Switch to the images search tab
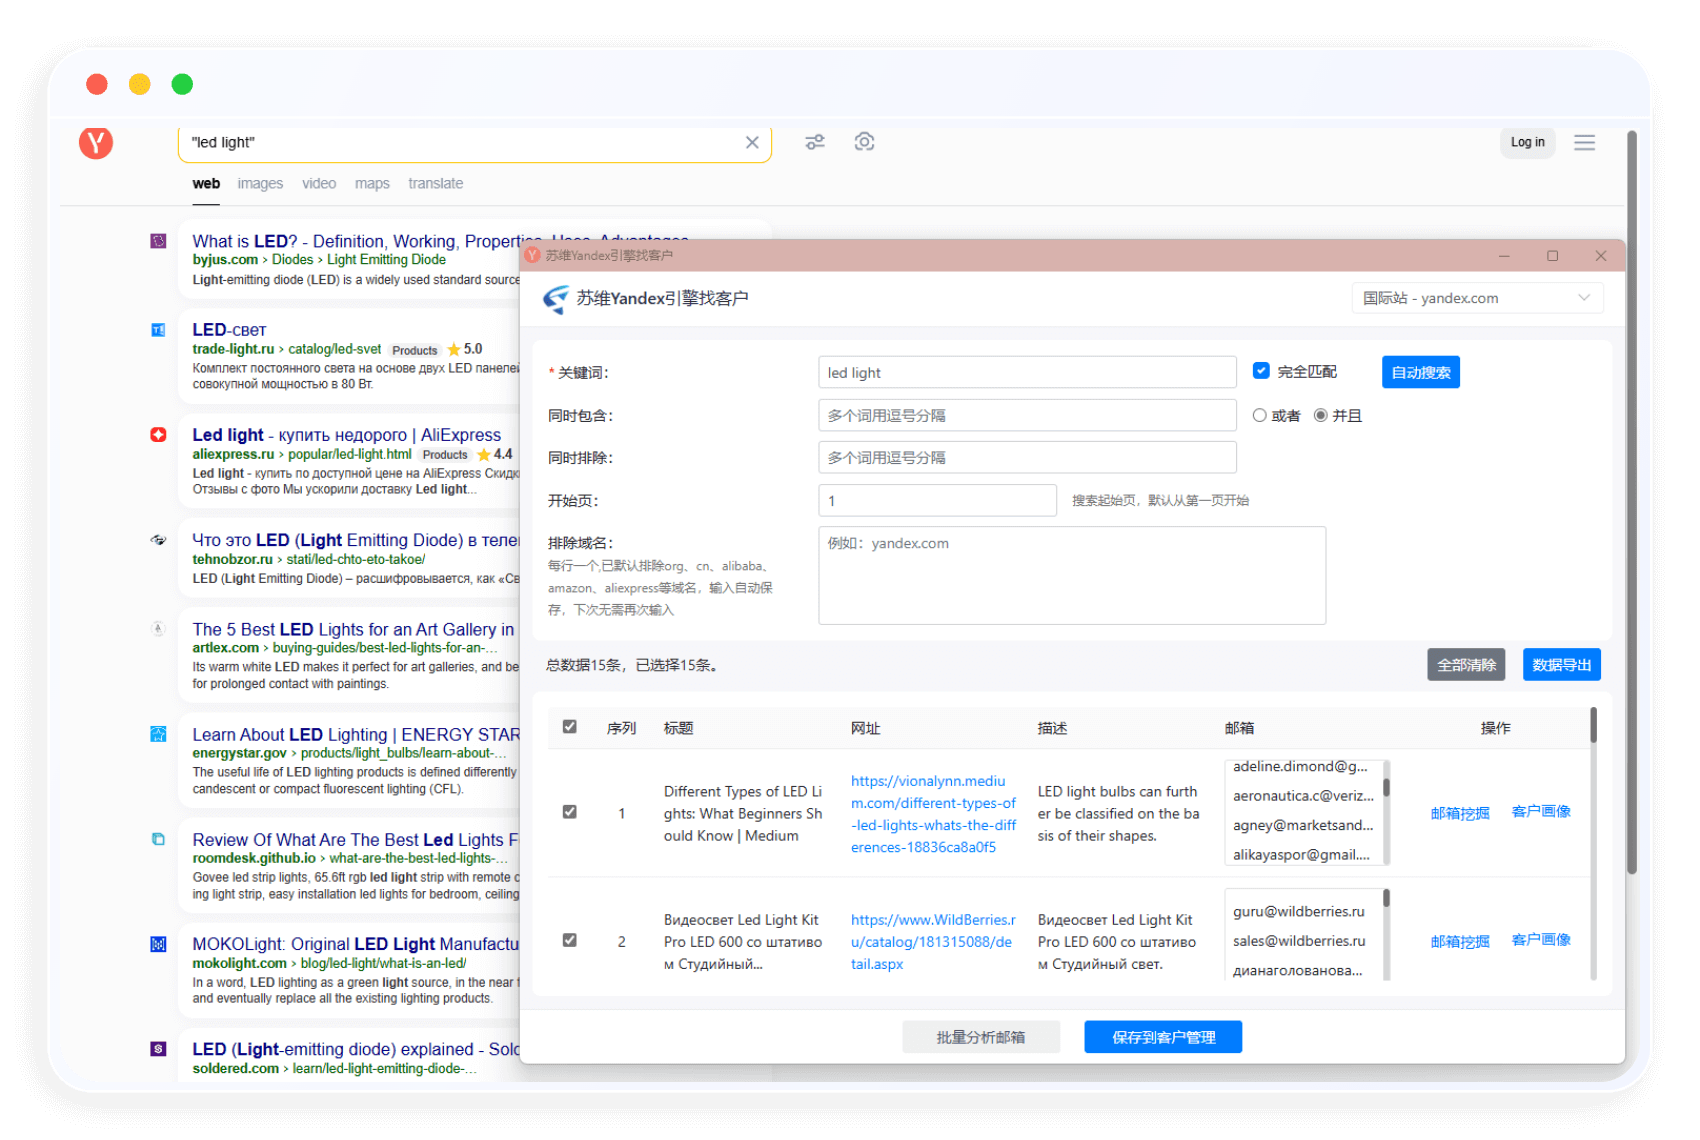 260,184
